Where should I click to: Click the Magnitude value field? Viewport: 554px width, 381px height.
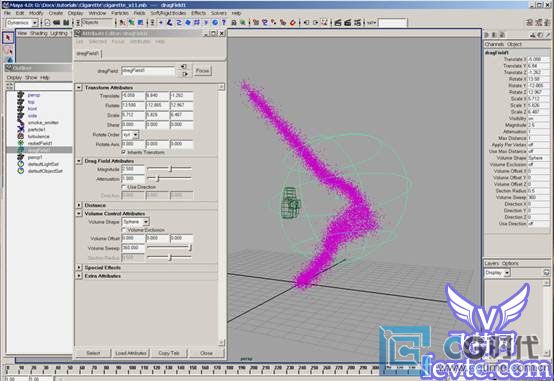pyautogui.click(x=133, y=169)
